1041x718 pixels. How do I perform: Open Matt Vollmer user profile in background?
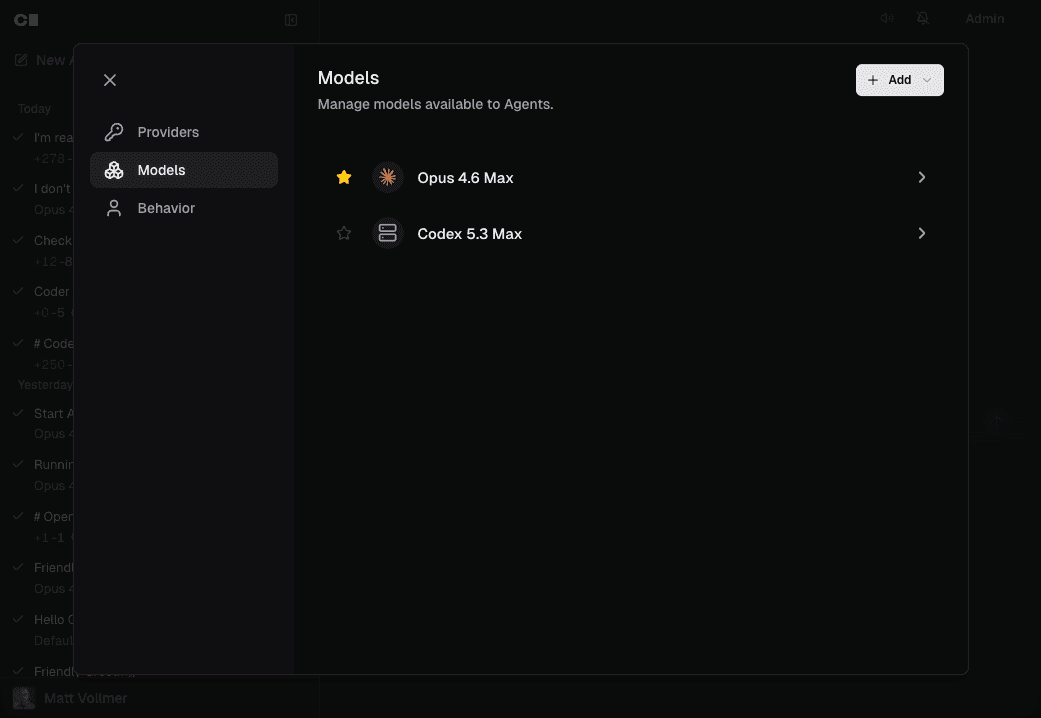pos(70,698)
